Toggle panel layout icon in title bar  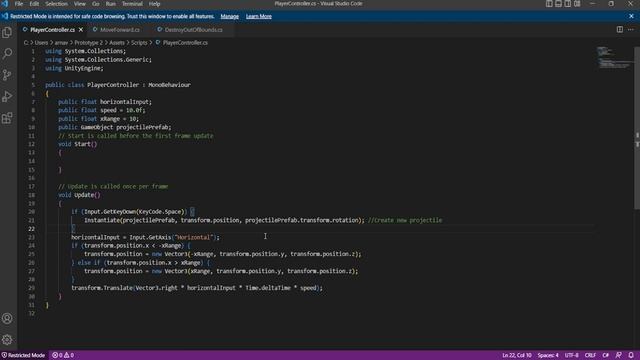[x=558, y=4]
